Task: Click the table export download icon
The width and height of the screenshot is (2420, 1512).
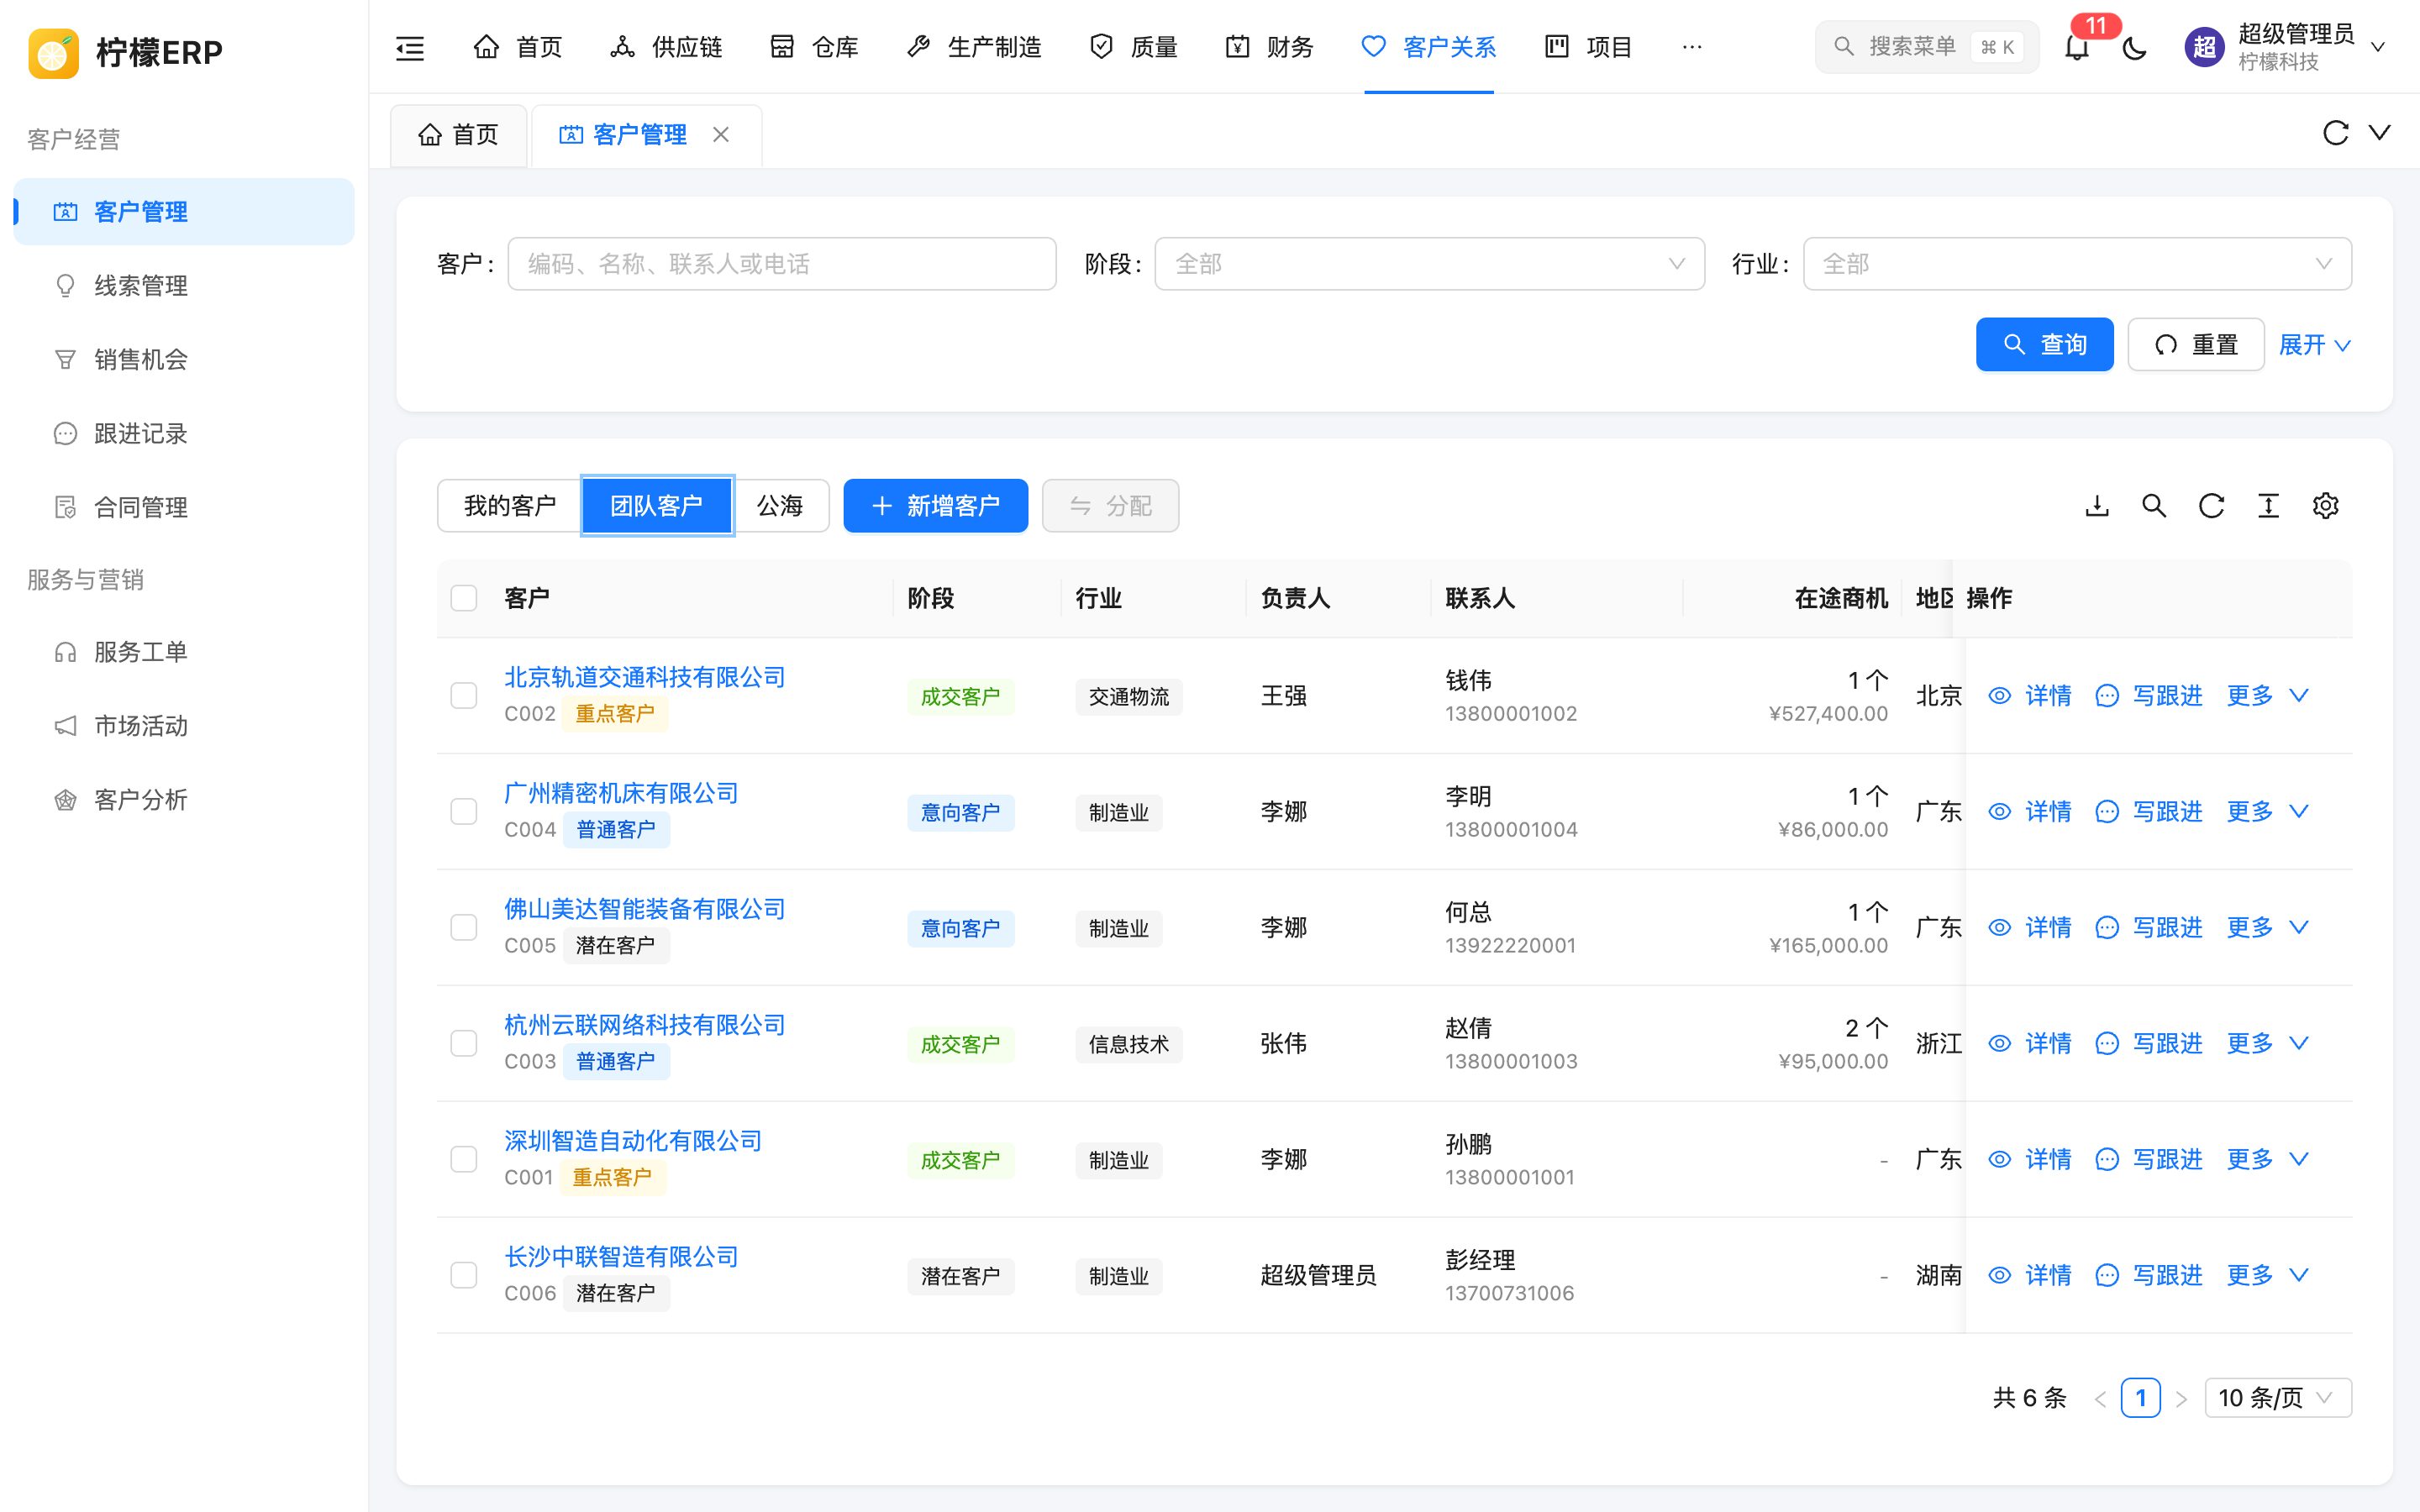Action: click(x=2097, y=506)
